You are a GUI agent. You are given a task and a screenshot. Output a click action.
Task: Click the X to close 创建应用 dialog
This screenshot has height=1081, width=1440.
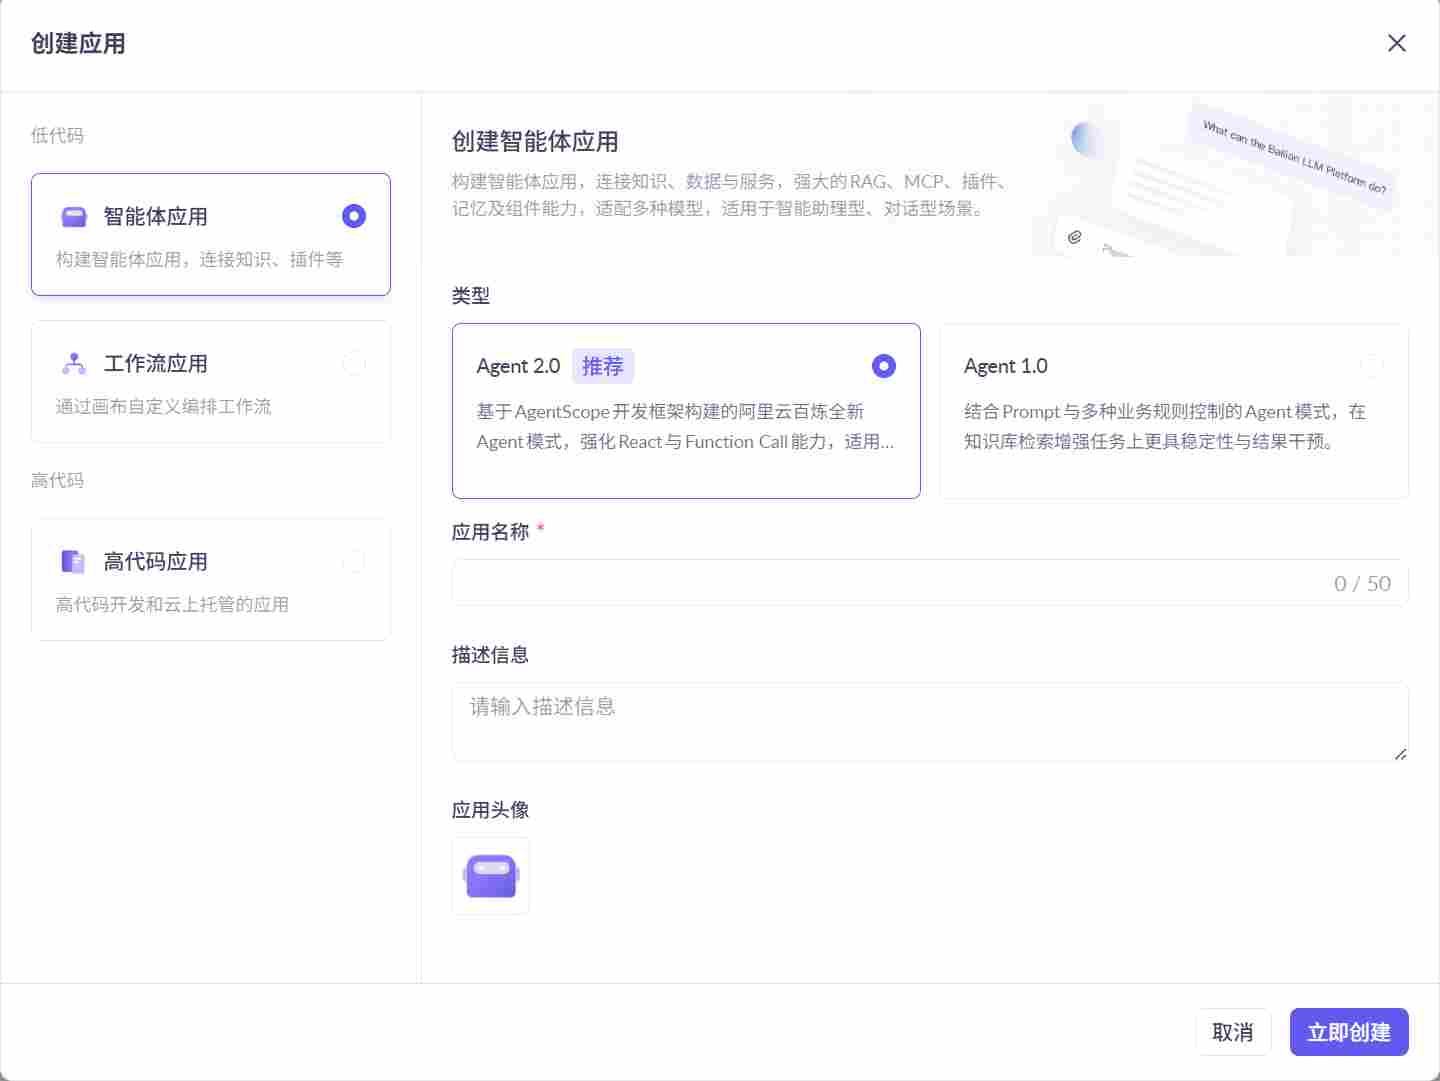tap(1397, 43)
